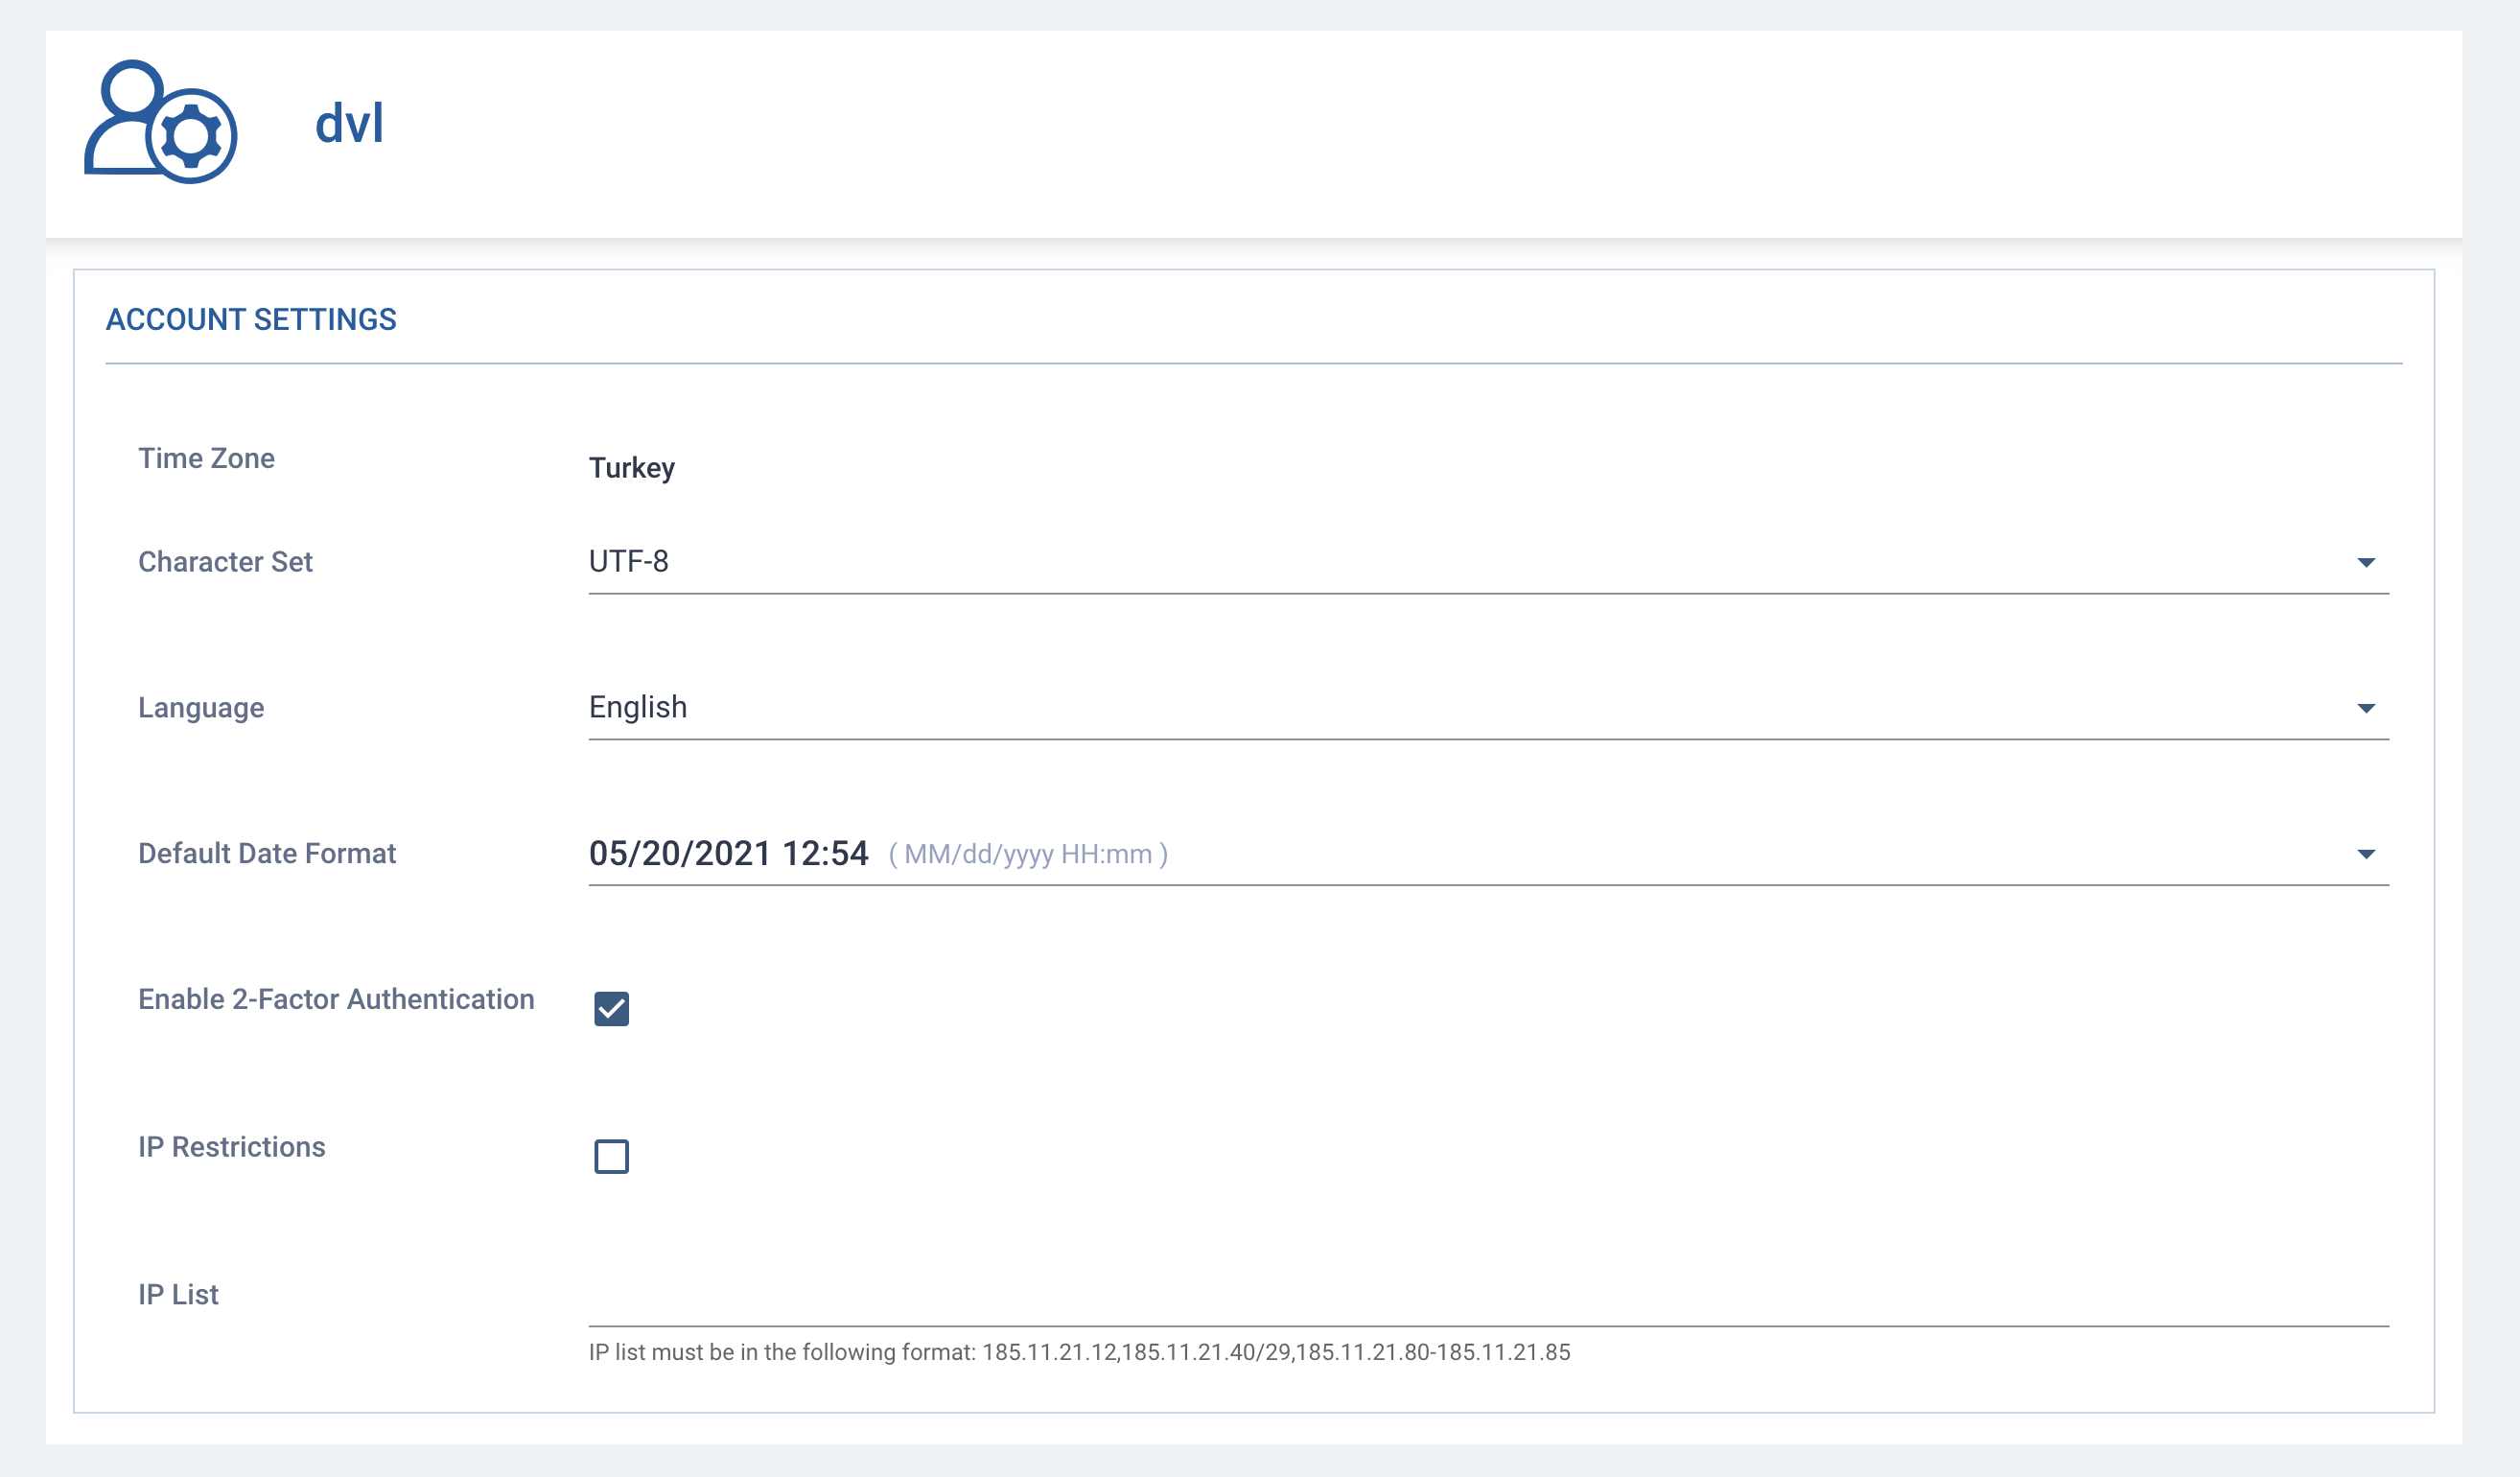Click the Character Set label
Viewport: 2520px width, 1477px height.
coord(225,562)
